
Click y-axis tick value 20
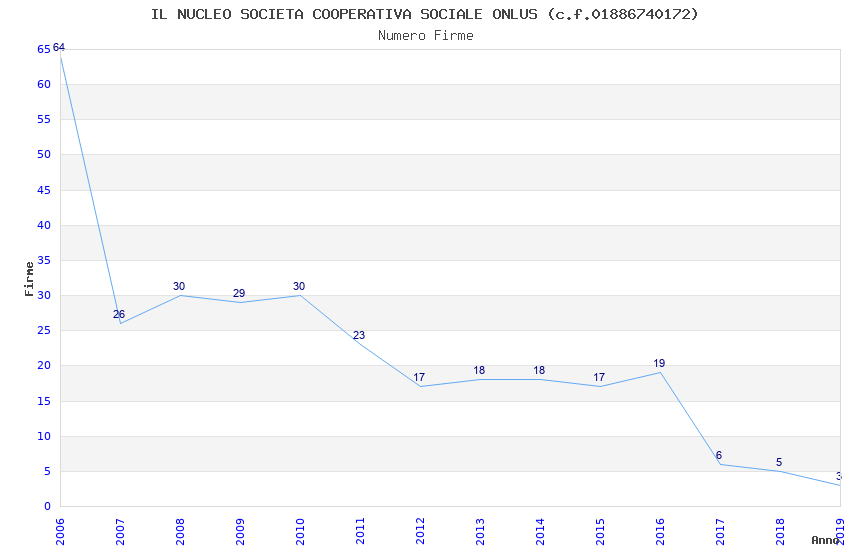(44, 366)
